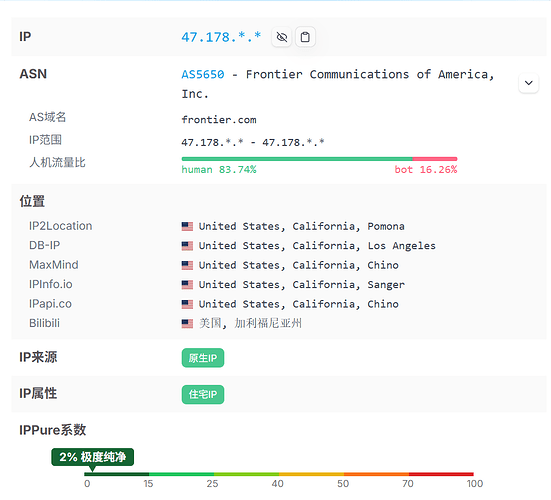
Task: Copy IP address with clipboard icon
Action: tap(305, 37)
